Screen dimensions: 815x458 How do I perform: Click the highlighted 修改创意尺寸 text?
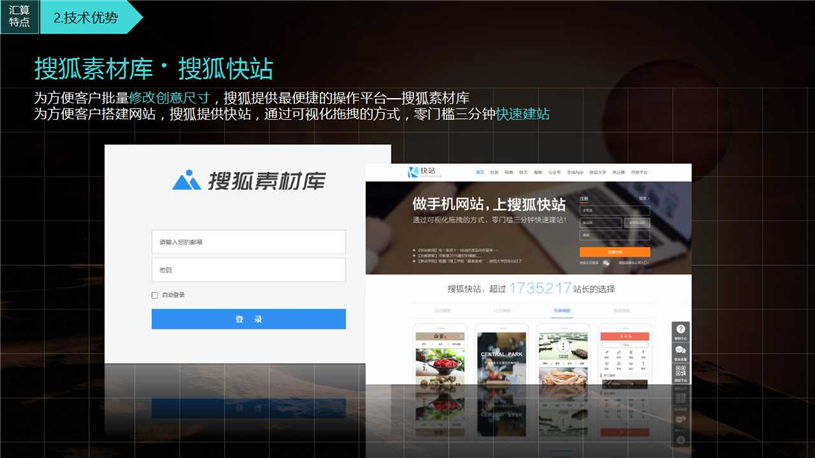(169, 98)
